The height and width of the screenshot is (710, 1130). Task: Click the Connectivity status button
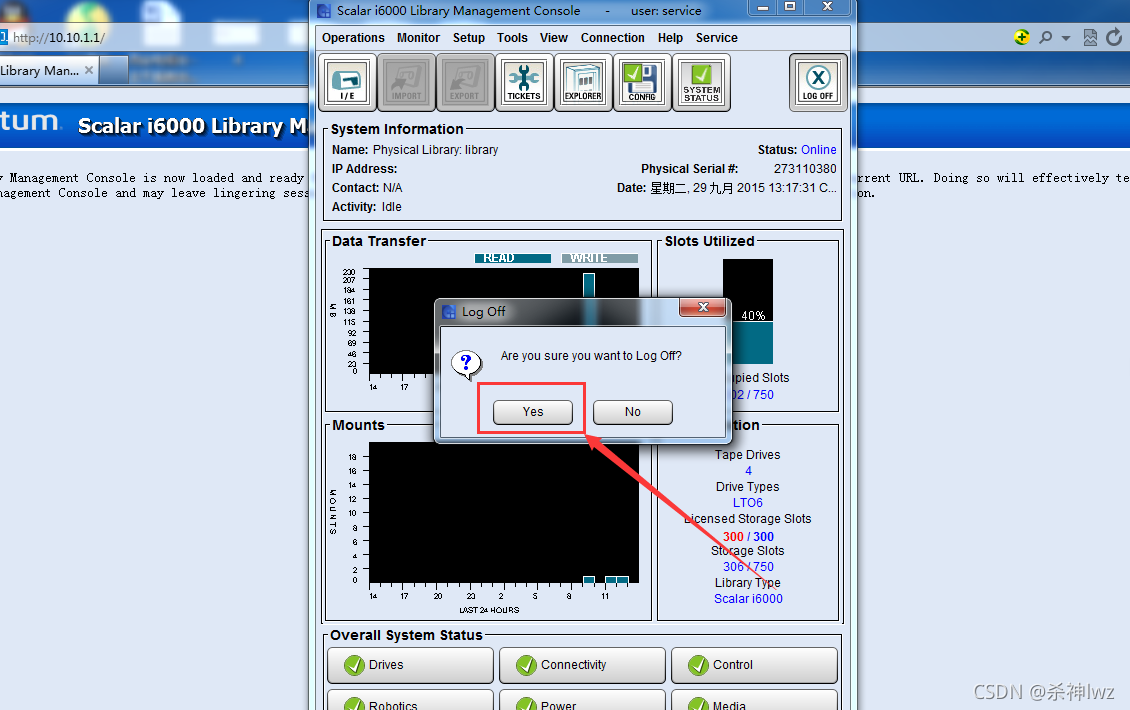click(x=582, y=665)
